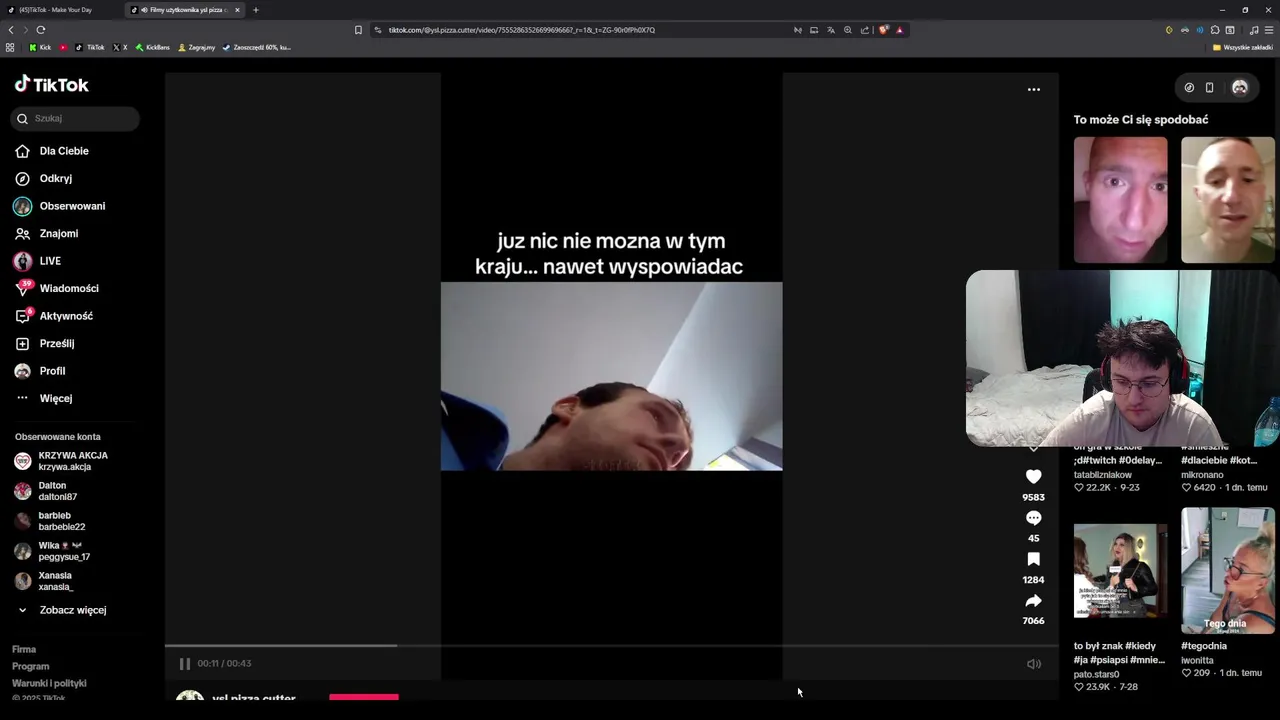Image resolution: width=1280 pixels, height=720 pixels.
Task: Click Program footer link
Action: pyautogui.click(x=30, y=666)
